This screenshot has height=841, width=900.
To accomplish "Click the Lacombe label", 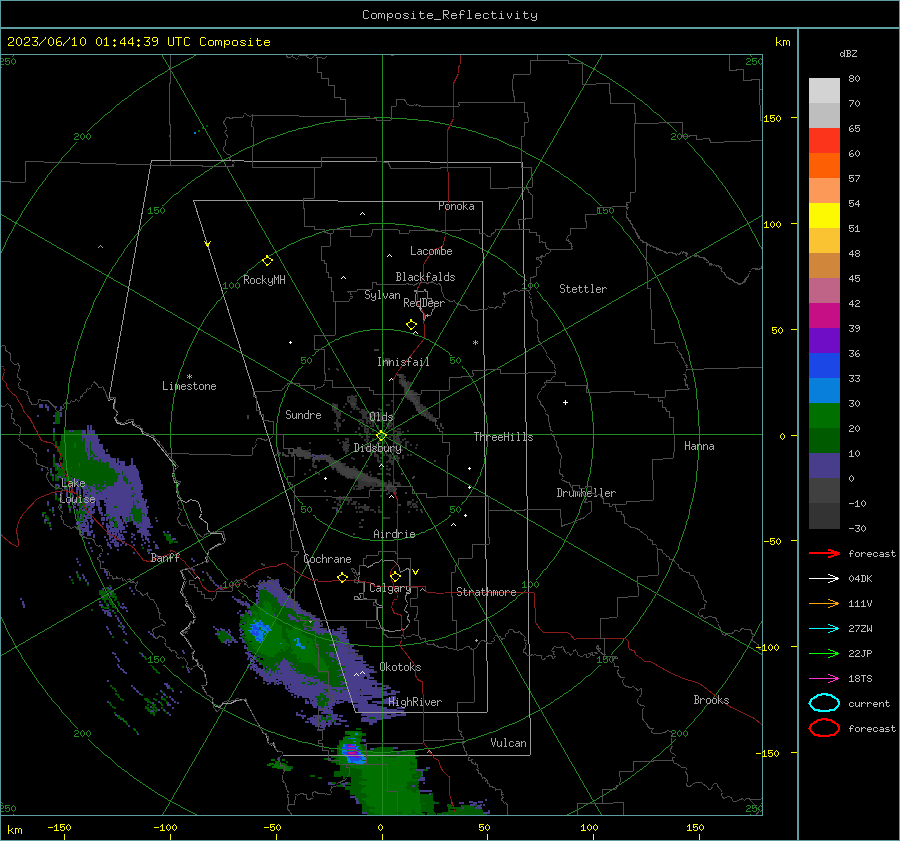I will pos(431,251).
